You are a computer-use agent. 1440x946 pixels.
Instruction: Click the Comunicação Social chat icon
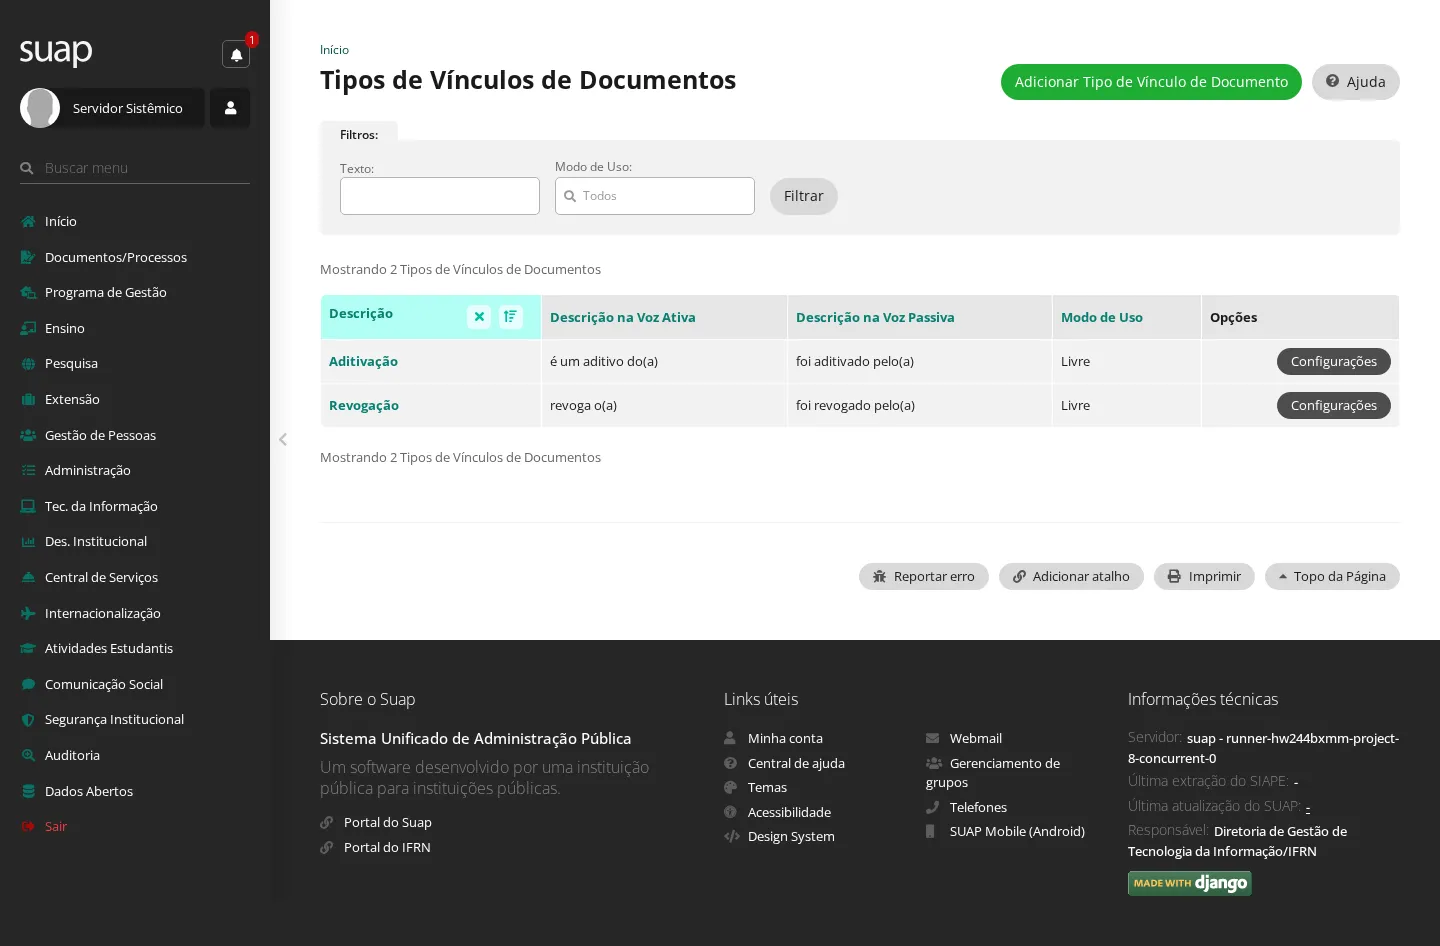point(28,684)
